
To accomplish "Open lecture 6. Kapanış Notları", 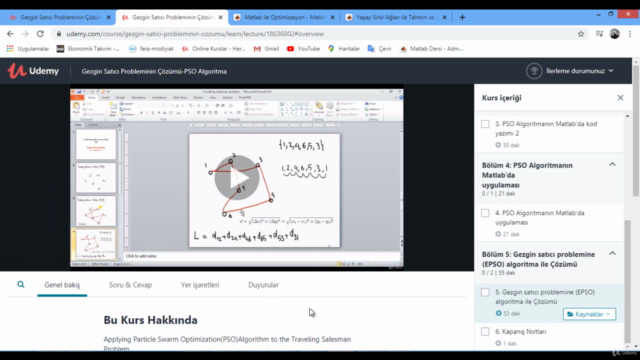I will click(520, 331).
